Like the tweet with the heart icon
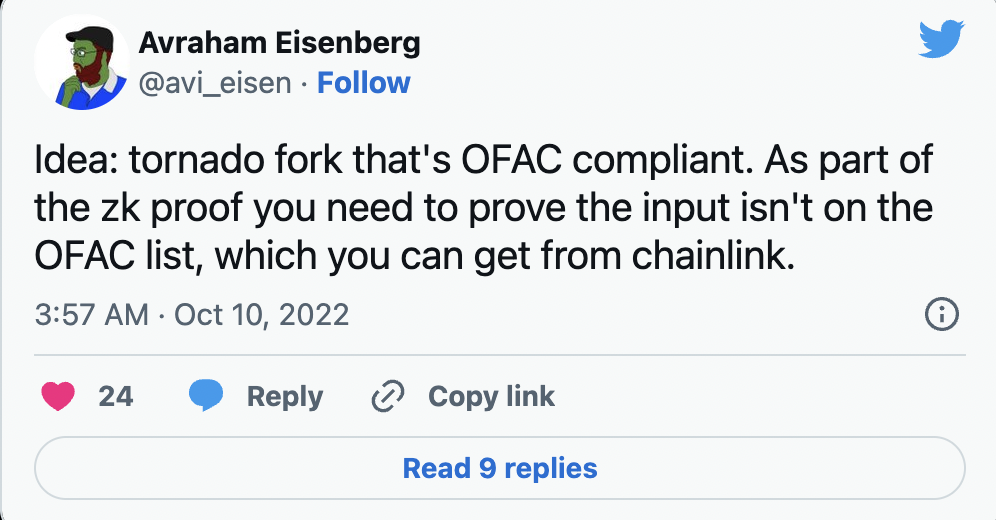Screen dimensions: 996x520 [58, 396]
